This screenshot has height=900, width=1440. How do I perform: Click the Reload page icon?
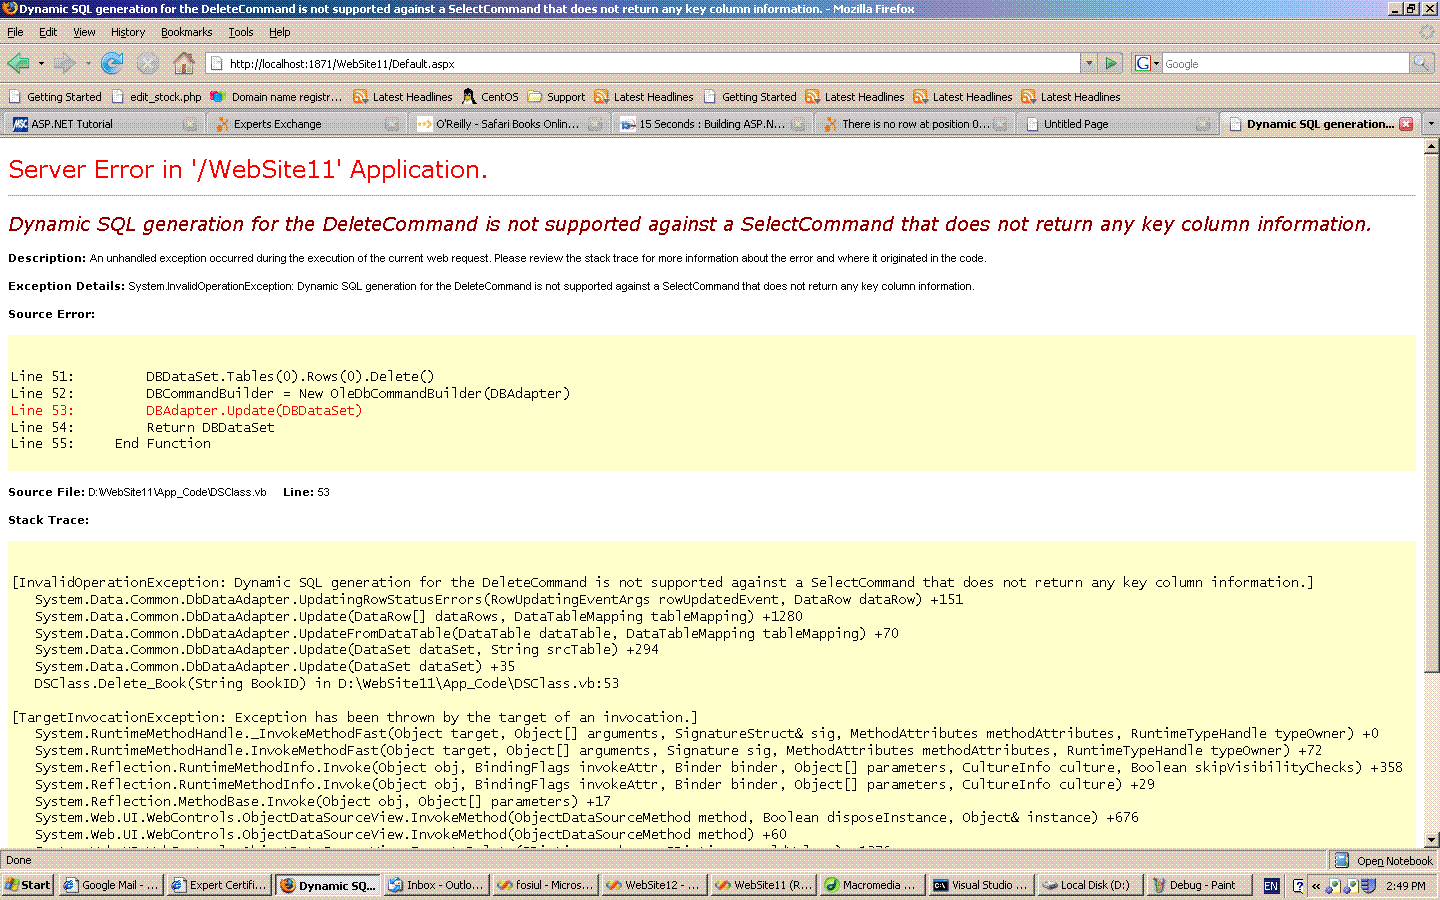click(x=112, y=64)
